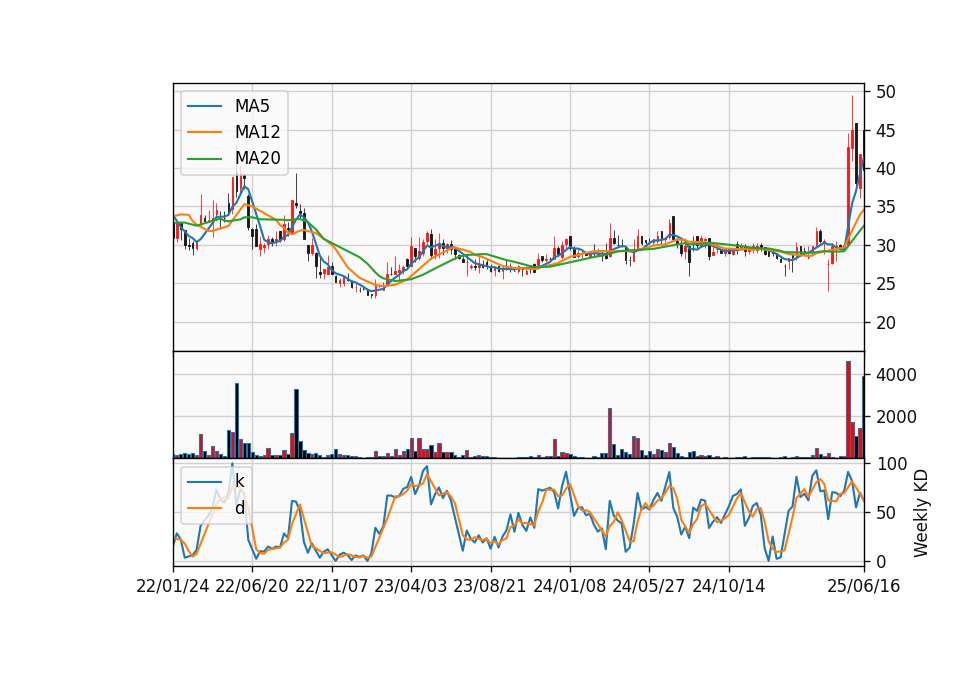Select the 25/06/16 date tick label
This screenshot has width=960, height=690.
(864, 586)
